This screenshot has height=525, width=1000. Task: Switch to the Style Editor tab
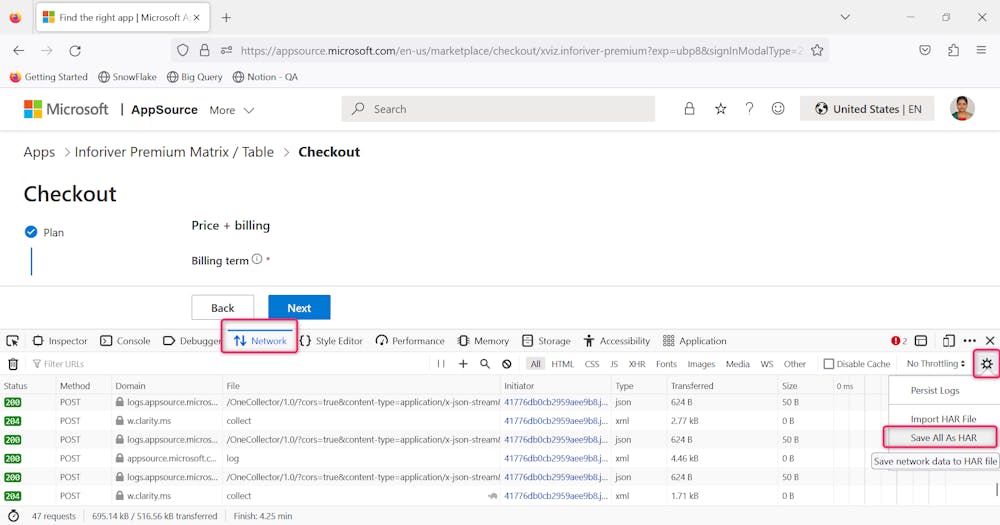point(331,341)
